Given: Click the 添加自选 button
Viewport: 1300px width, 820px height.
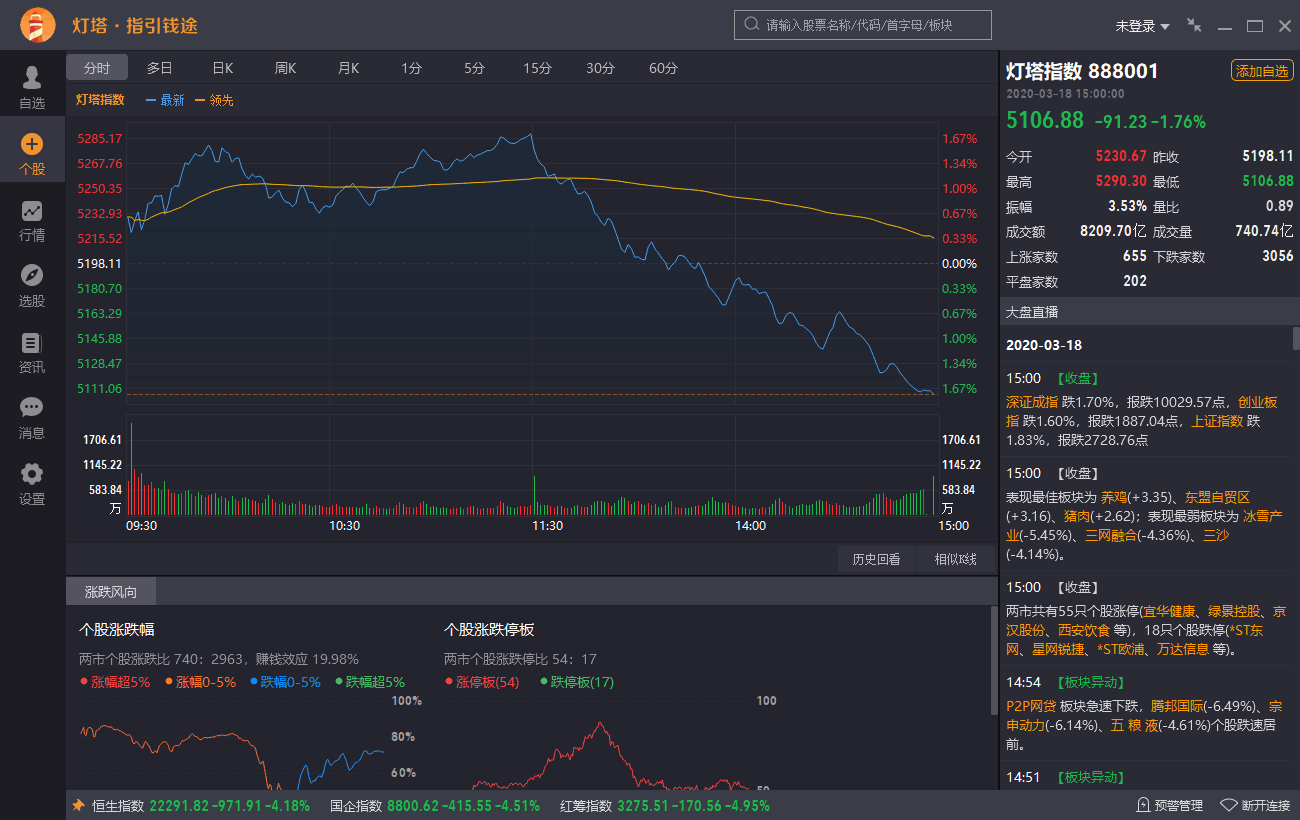Looking at the screenshot, I should pos(1261,71).
